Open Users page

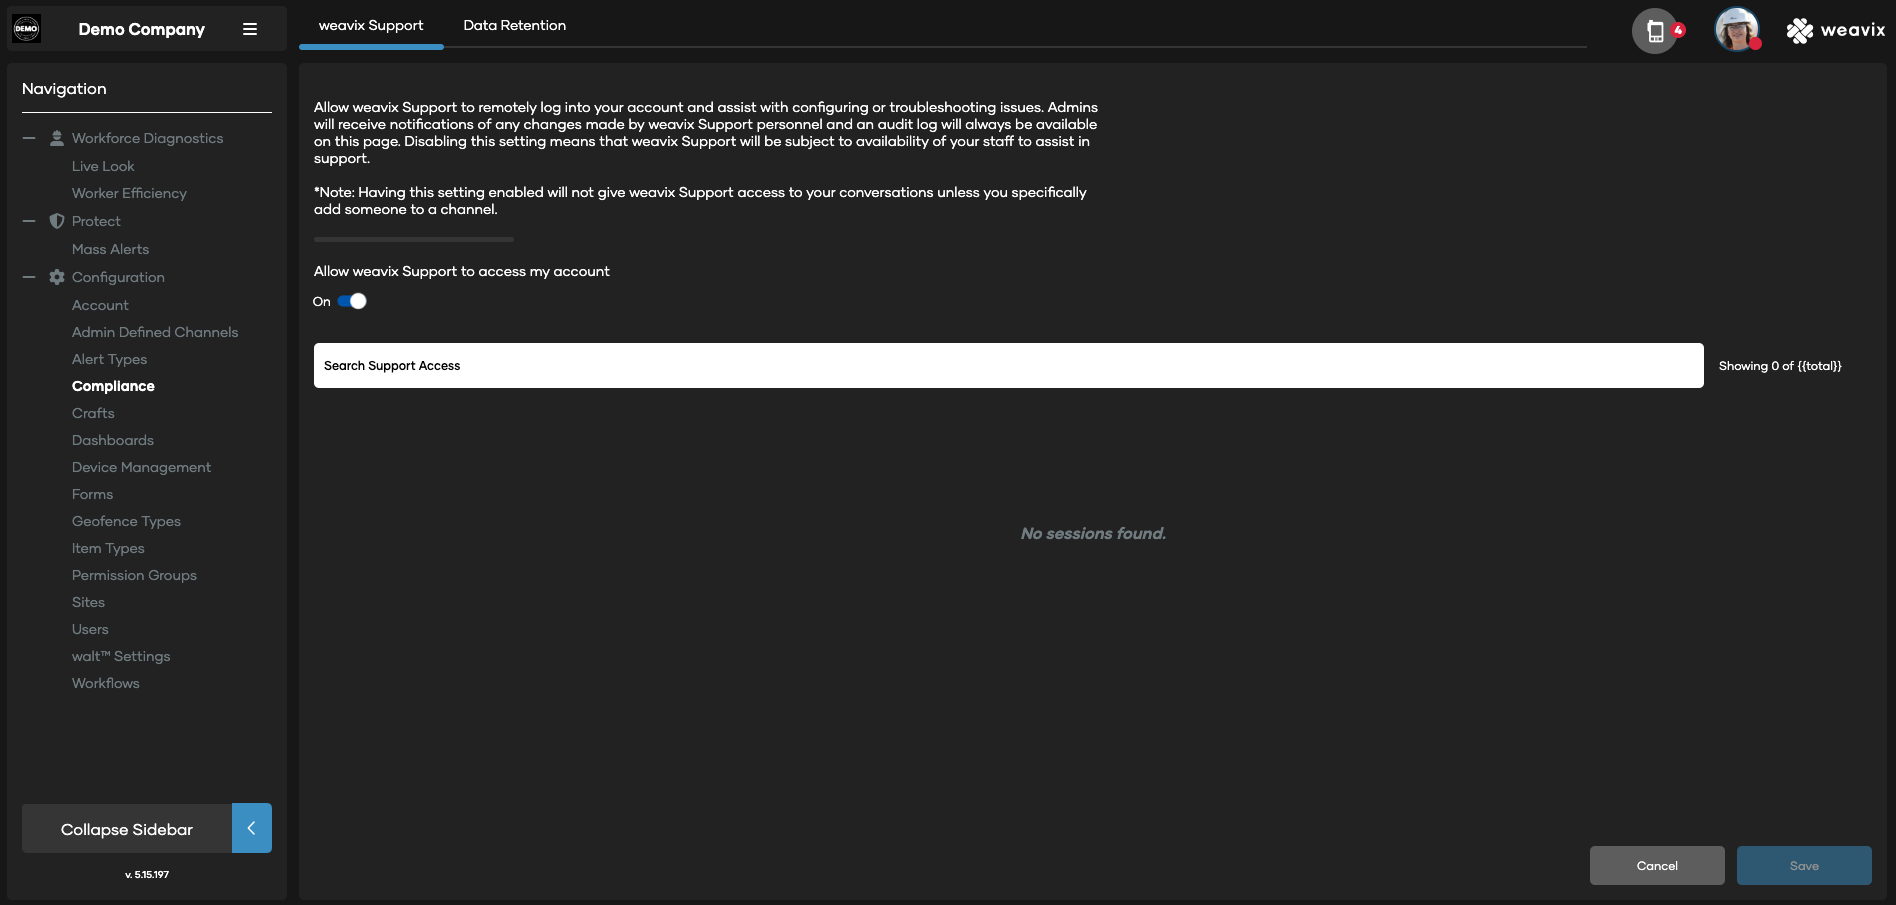click(90, 629)
